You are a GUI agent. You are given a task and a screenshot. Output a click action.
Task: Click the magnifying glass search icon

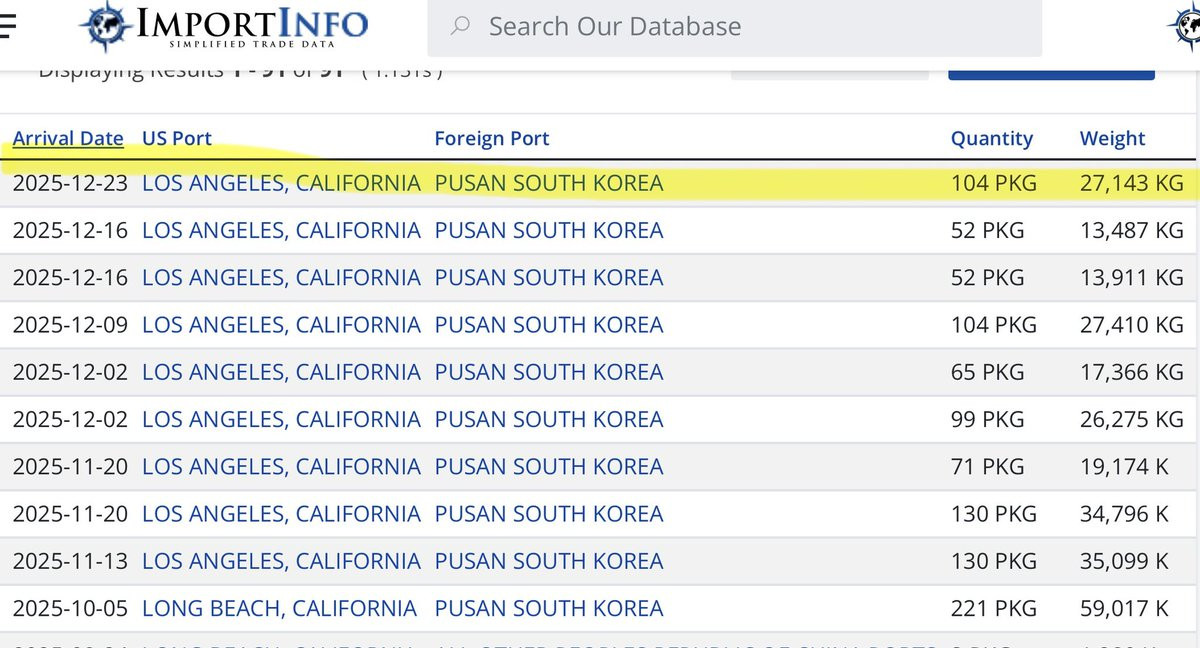(x=460, y=26)
